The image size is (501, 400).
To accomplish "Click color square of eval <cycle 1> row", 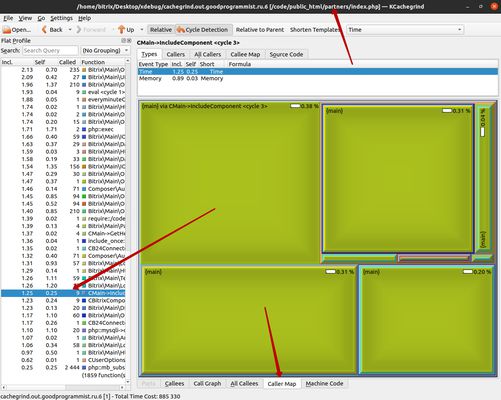I will coord(84,92).
